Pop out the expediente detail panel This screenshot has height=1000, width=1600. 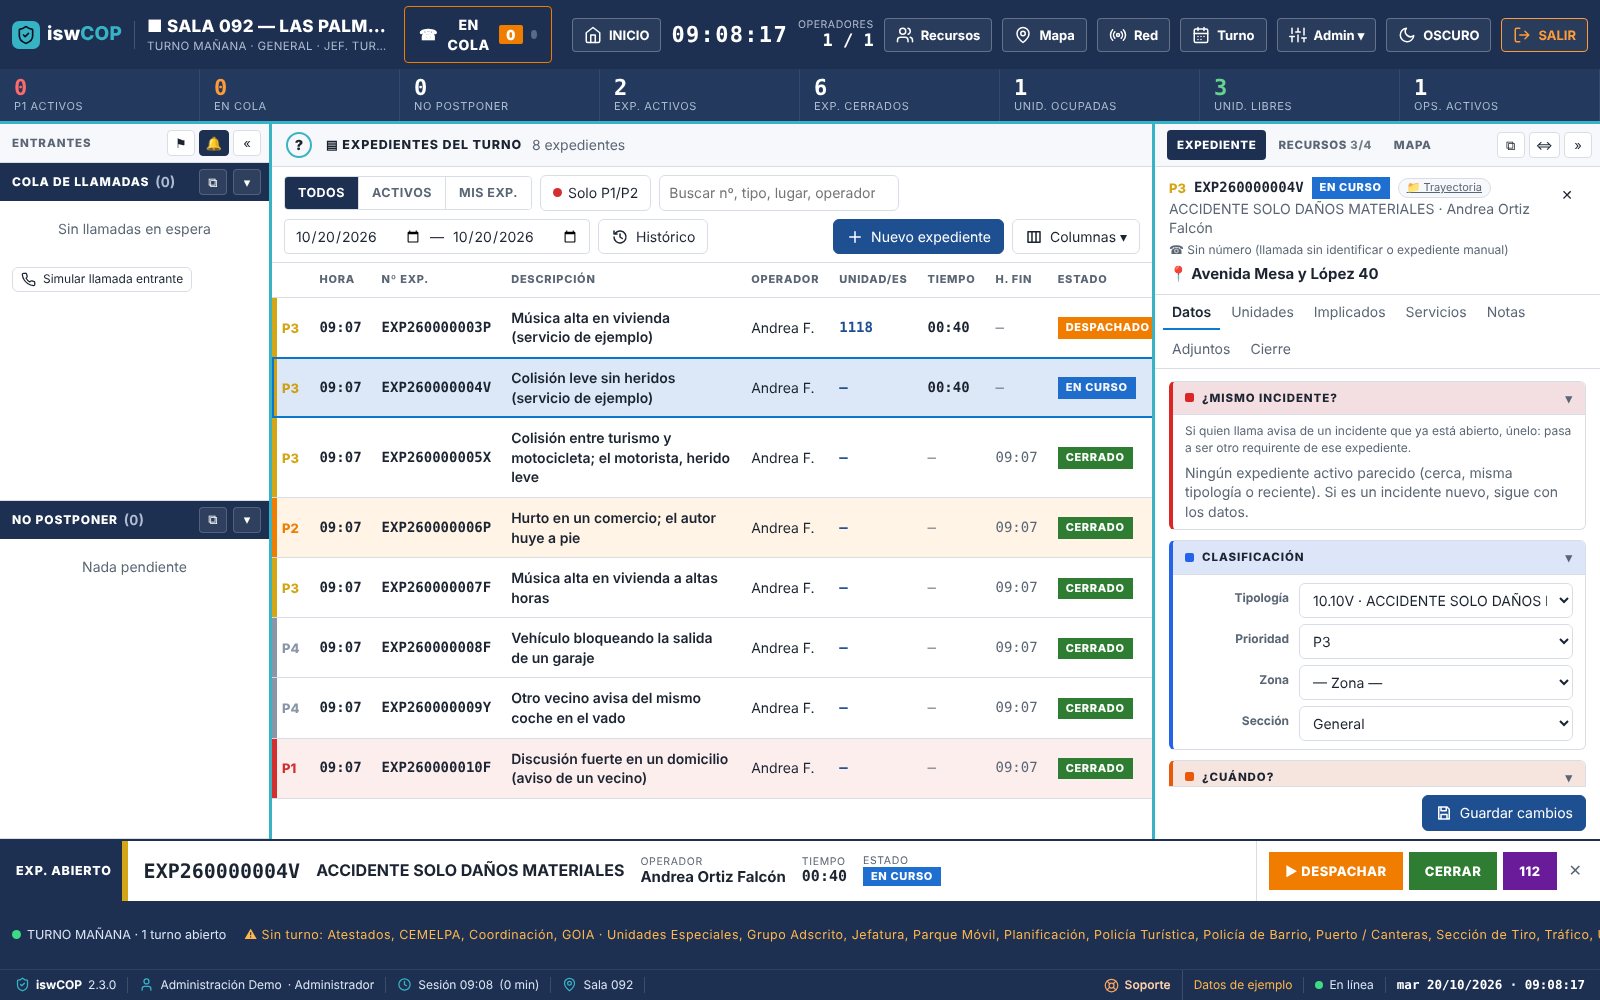tap(1510, 145)
